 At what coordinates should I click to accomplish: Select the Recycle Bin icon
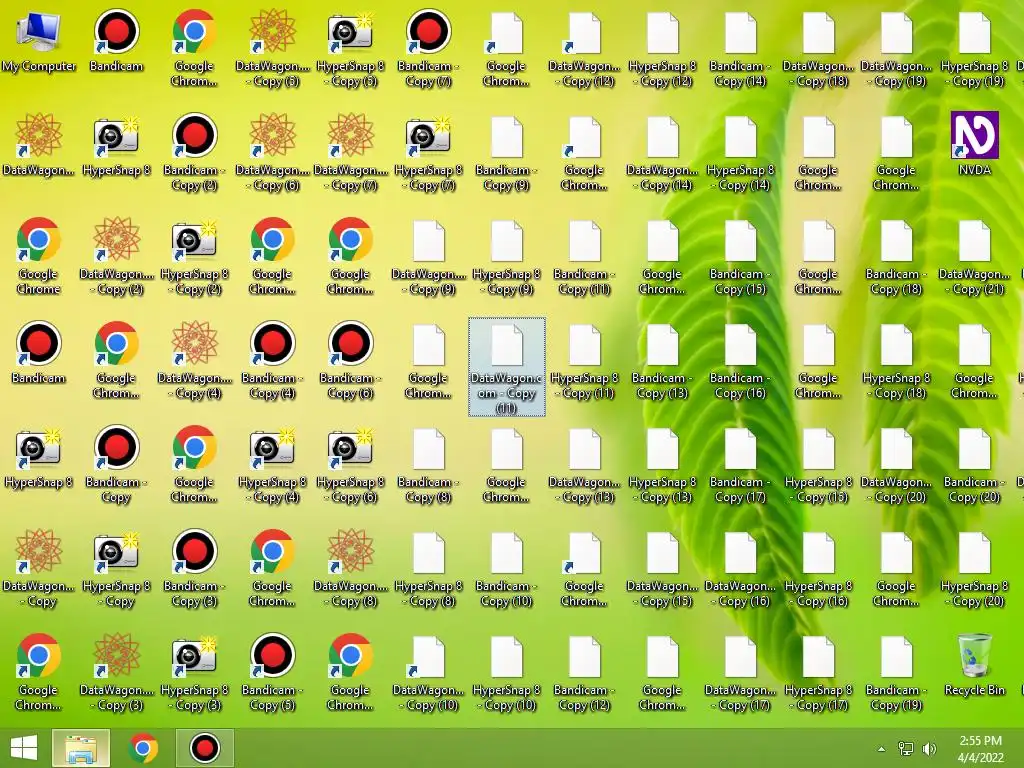point(974,664)
